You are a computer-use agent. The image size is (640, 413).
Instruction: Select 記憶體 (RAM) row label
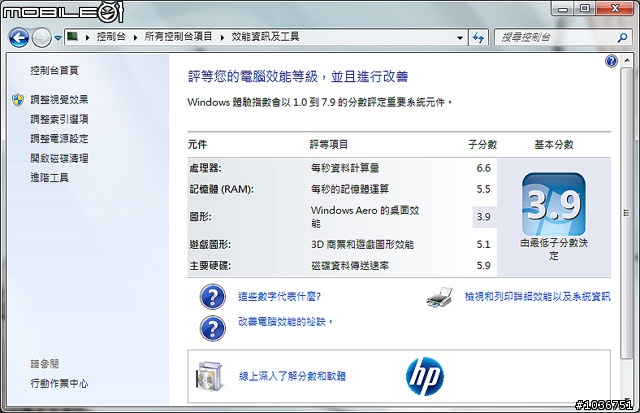click(222, 189)
